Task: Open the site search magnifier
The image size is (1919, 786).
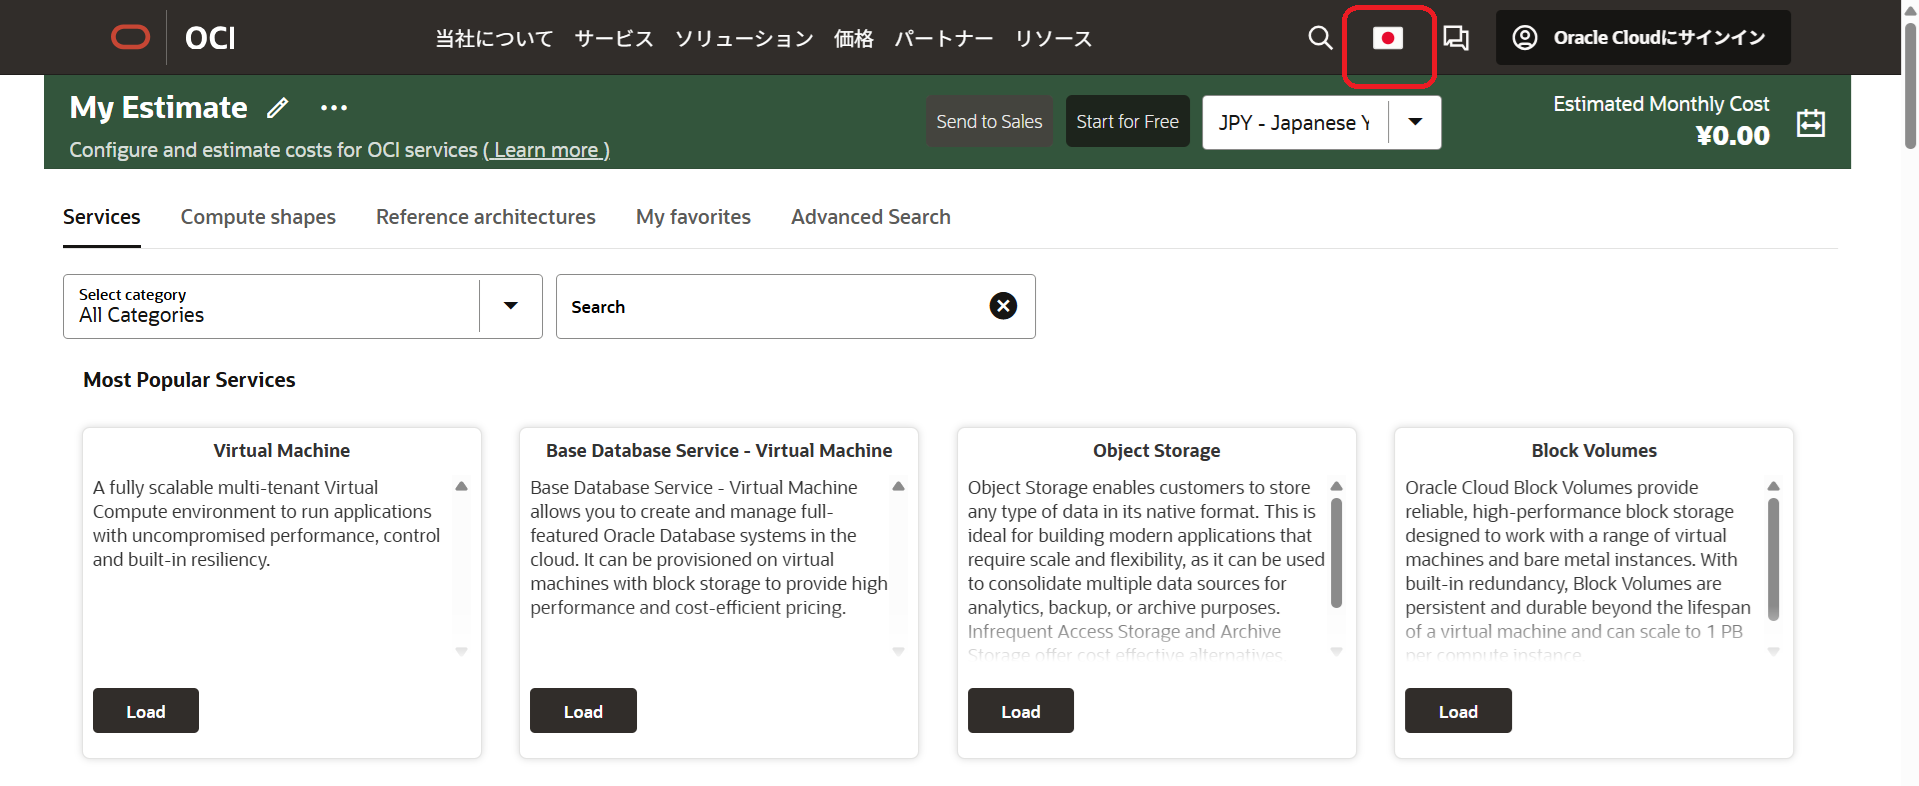Action: (1320, 38)
